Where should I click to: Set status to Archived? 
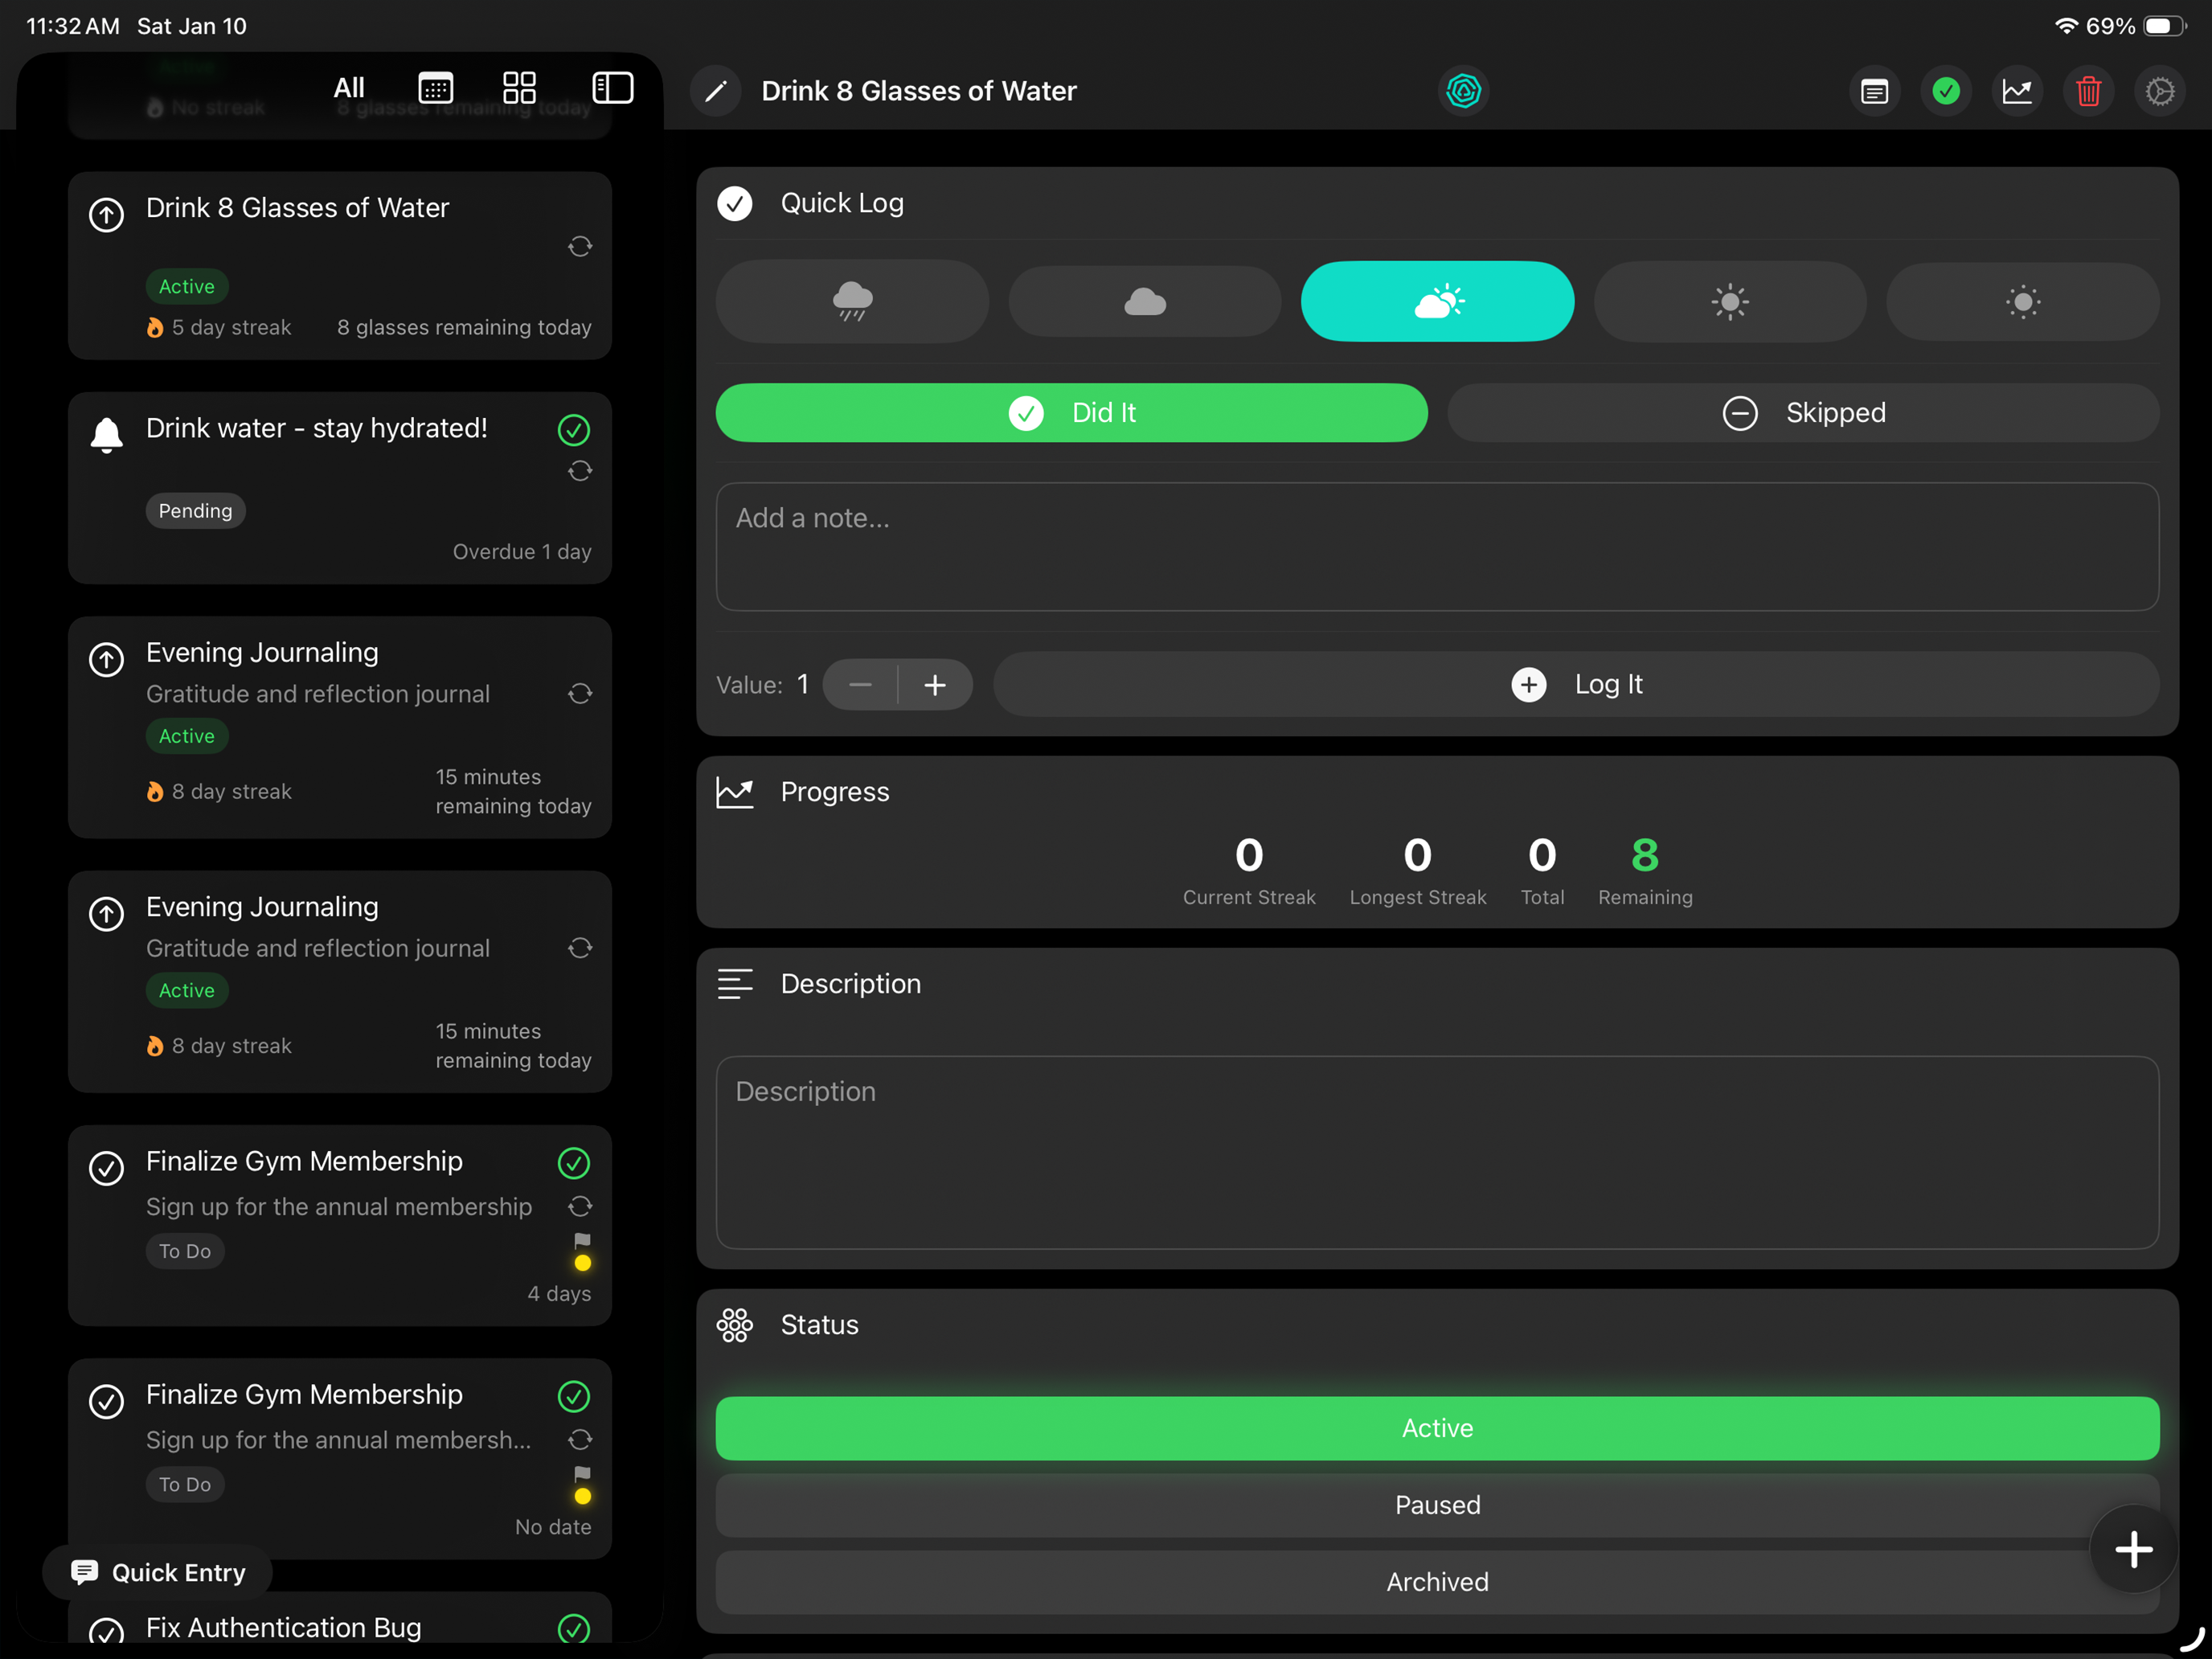1437,1582
